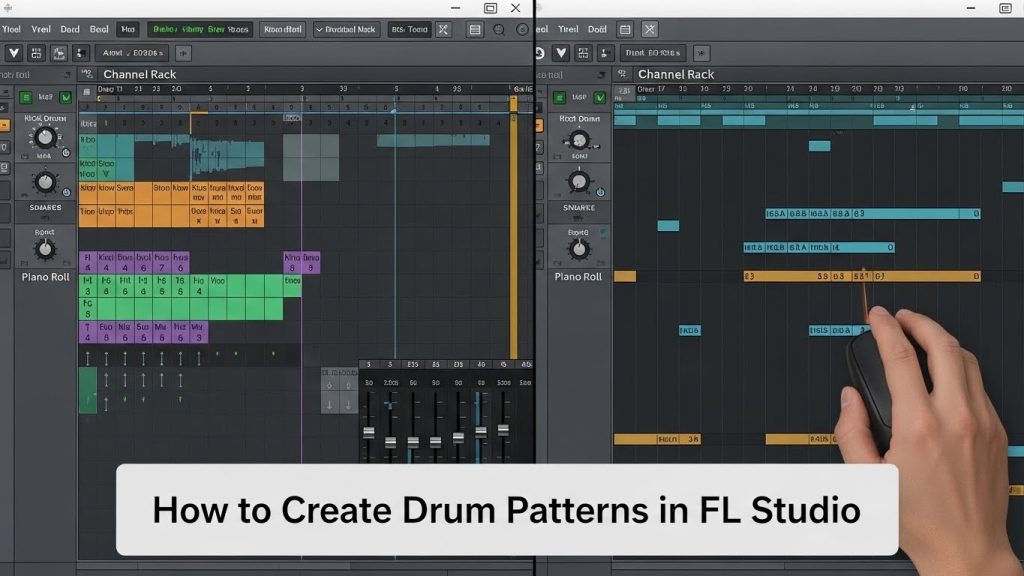Select the Tool menu in the menu bar

tap(12, 29)
